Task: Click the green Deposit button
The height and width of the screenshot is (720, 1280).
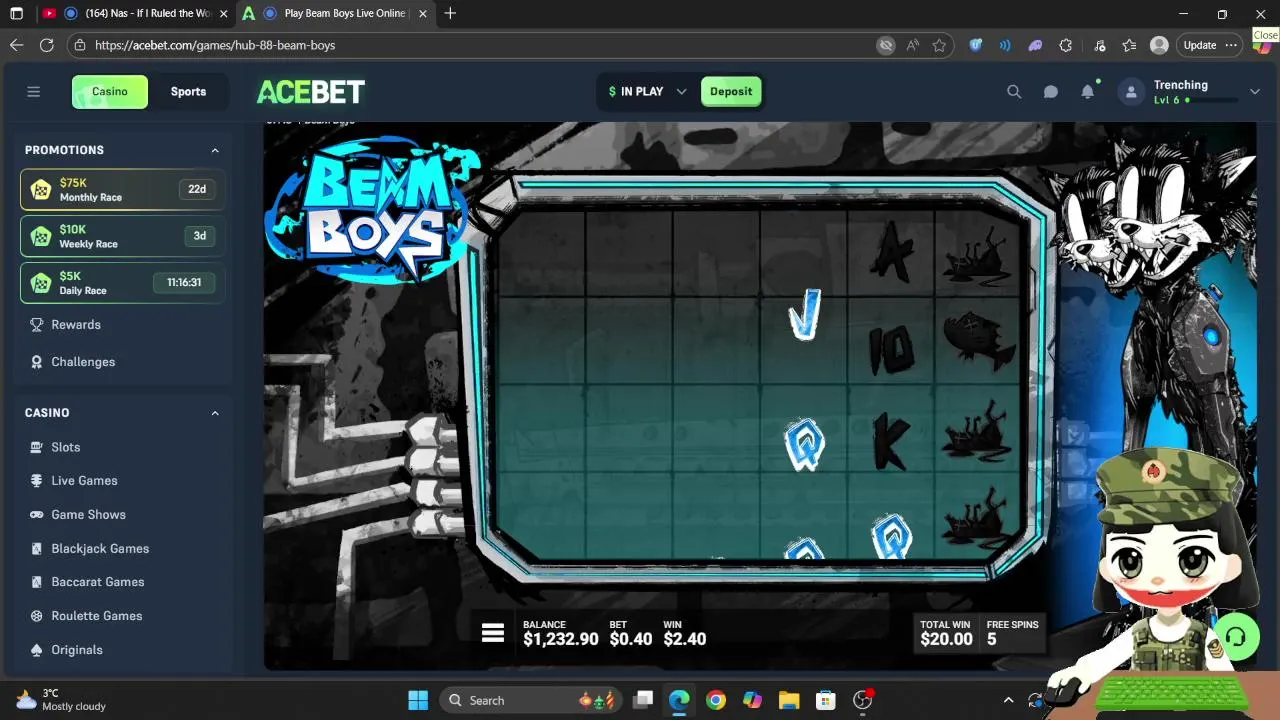Action: [731, 92]
